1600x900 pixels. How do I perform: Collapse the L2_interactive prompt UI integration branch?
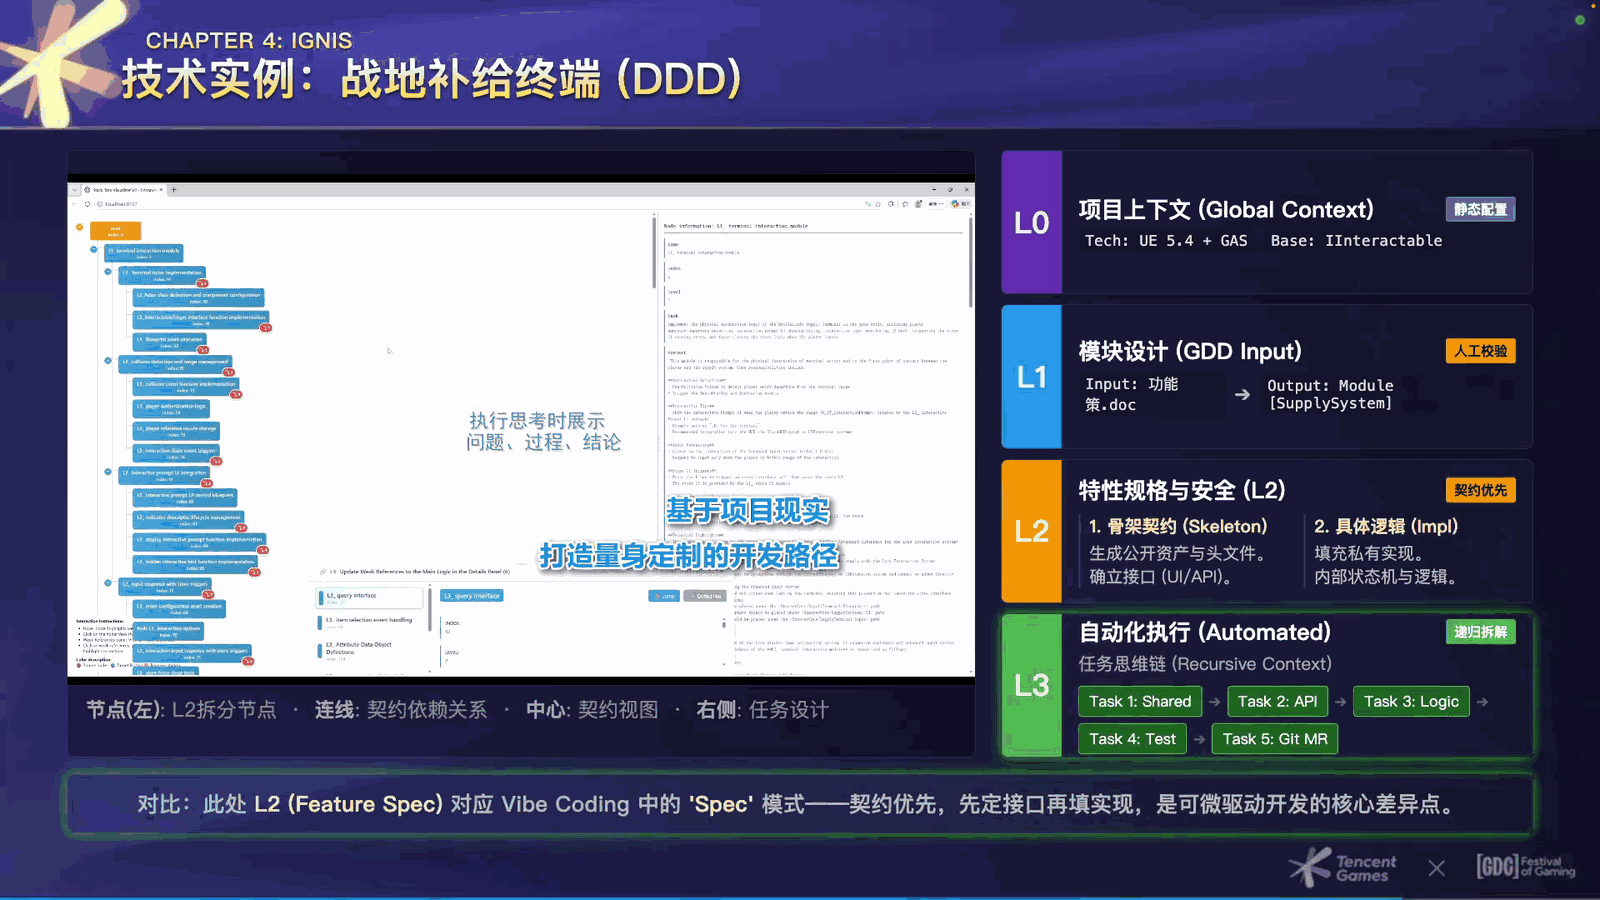[108, 472]
